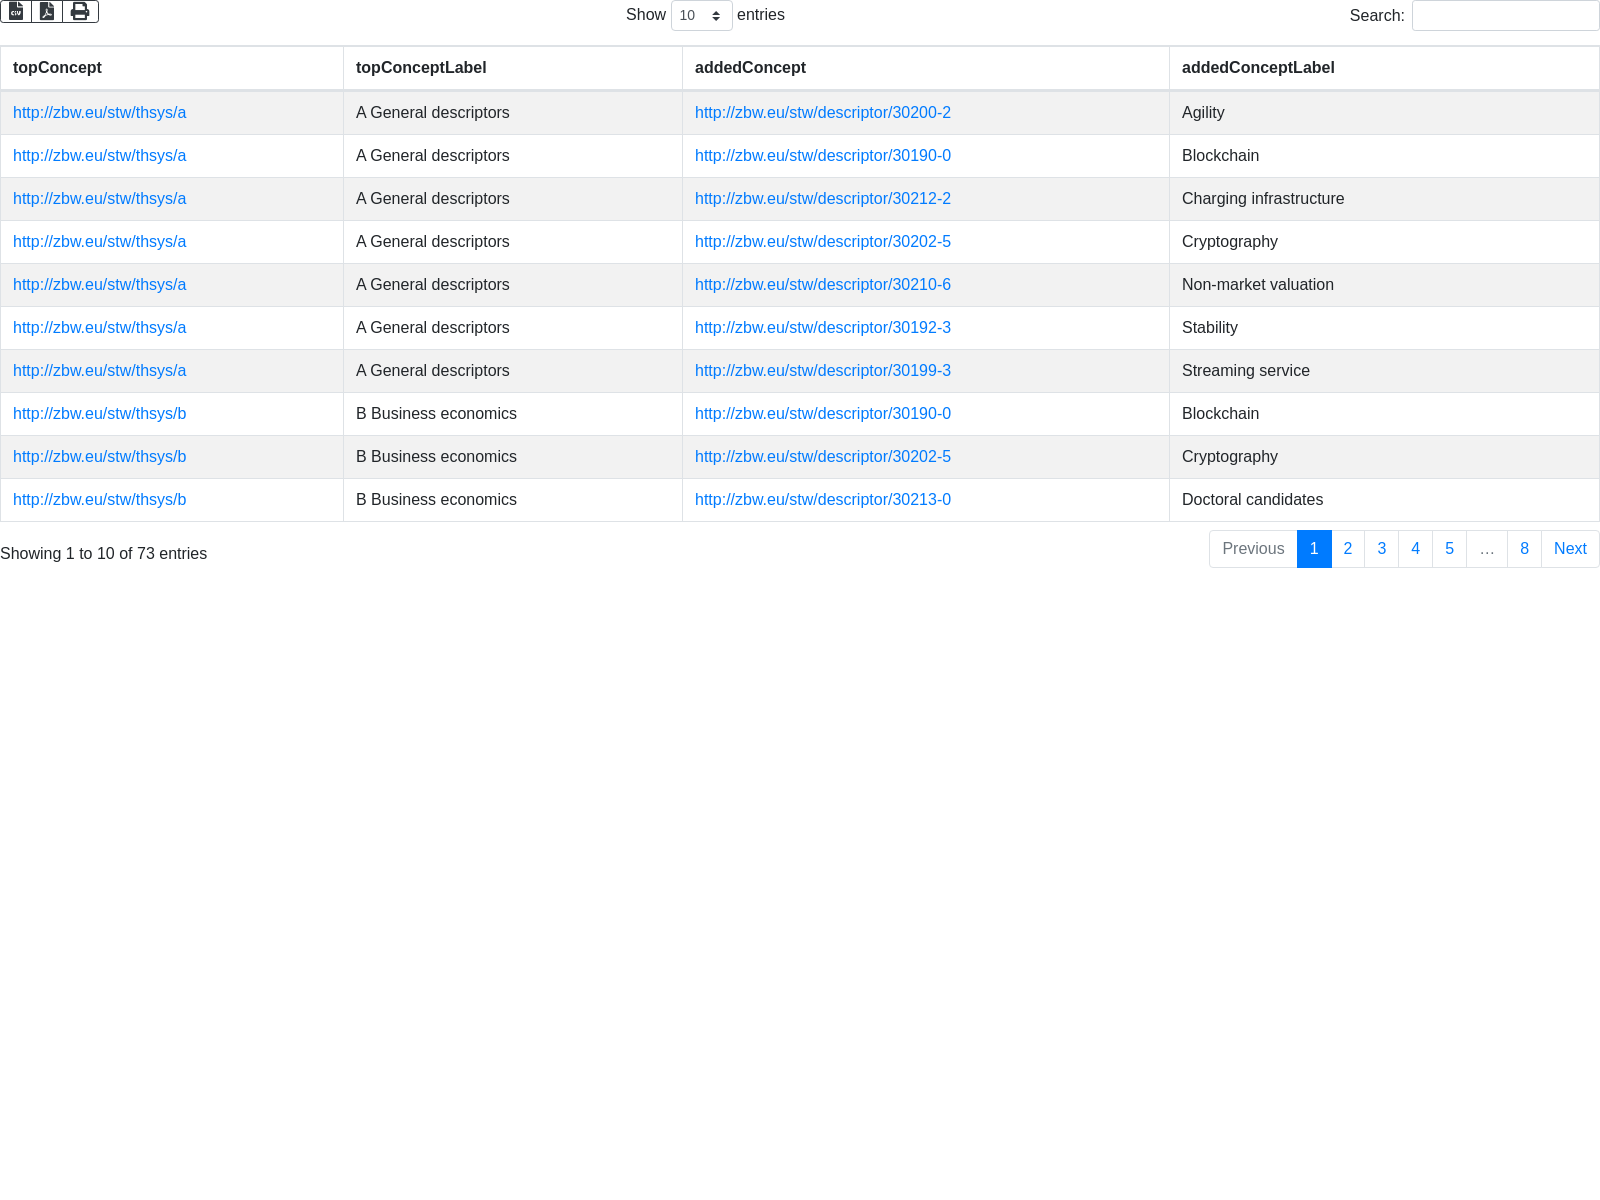Go to page 2 of results

(1348, 549)
